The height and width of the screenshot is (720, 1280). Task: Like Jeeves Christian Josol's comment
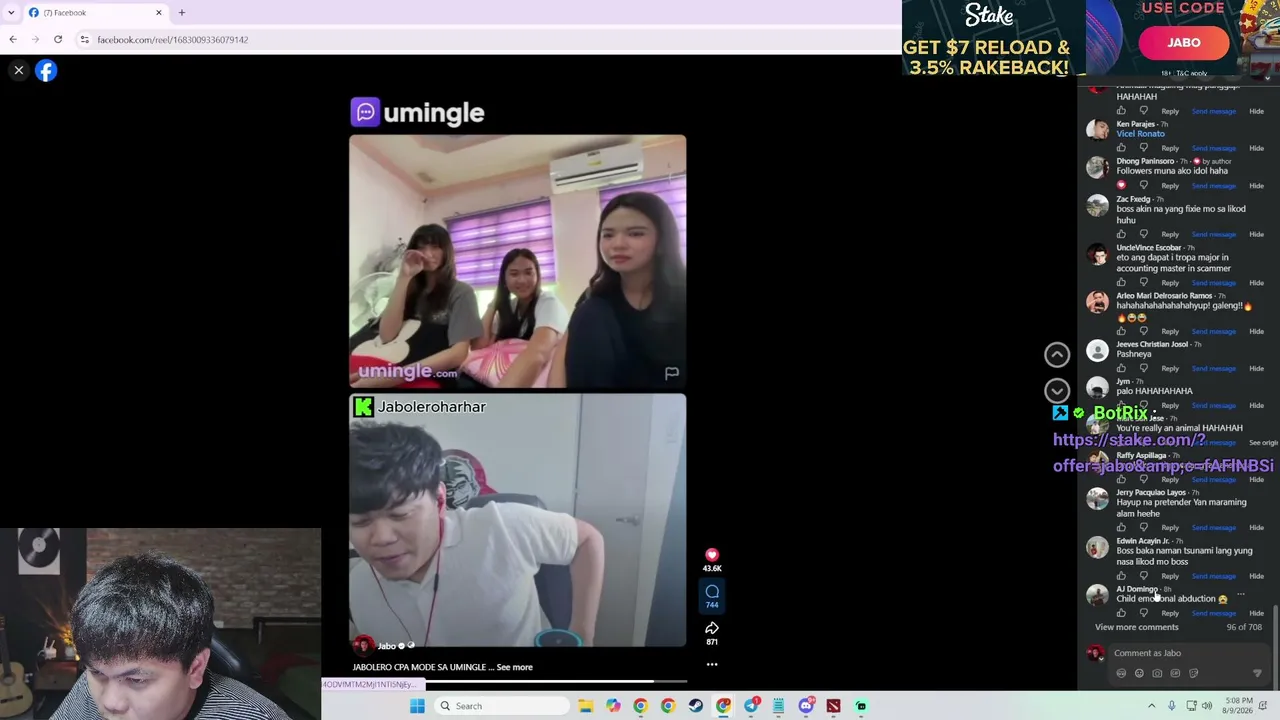click(1121, 368)
